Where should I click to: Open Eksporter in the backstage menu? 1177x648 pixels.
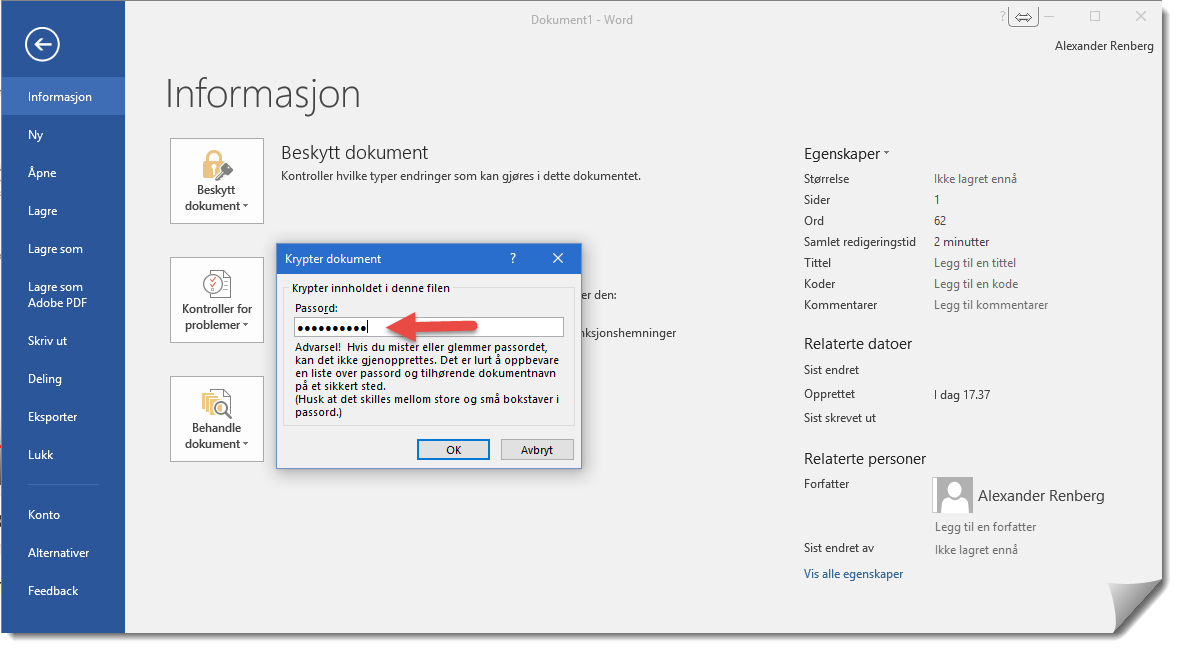click(x=52, y=417)
